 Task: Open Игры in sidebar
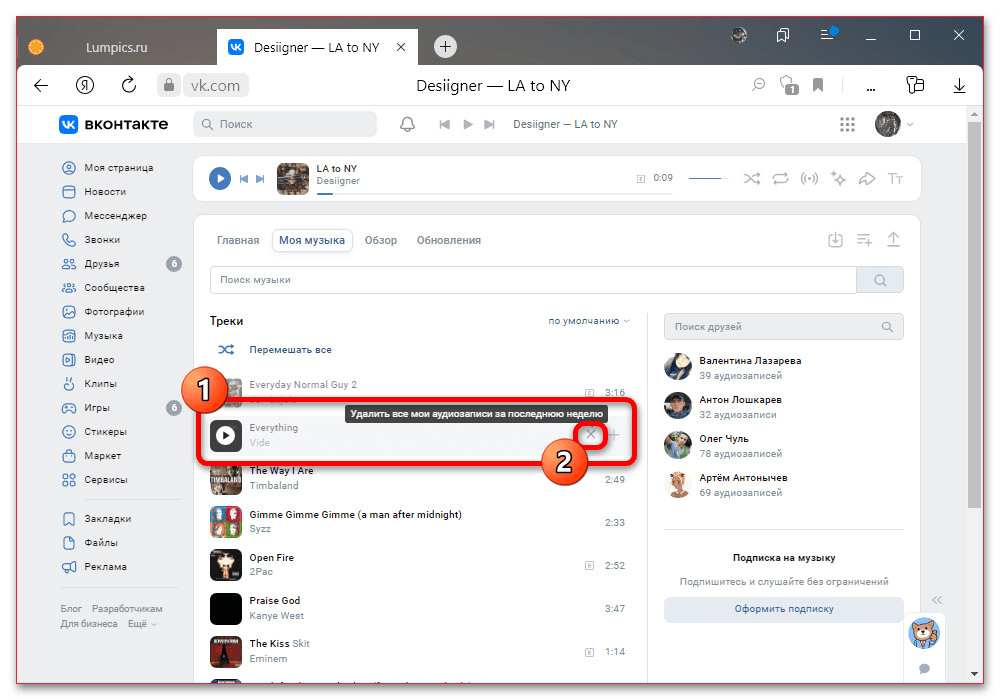tap(86, 408)
